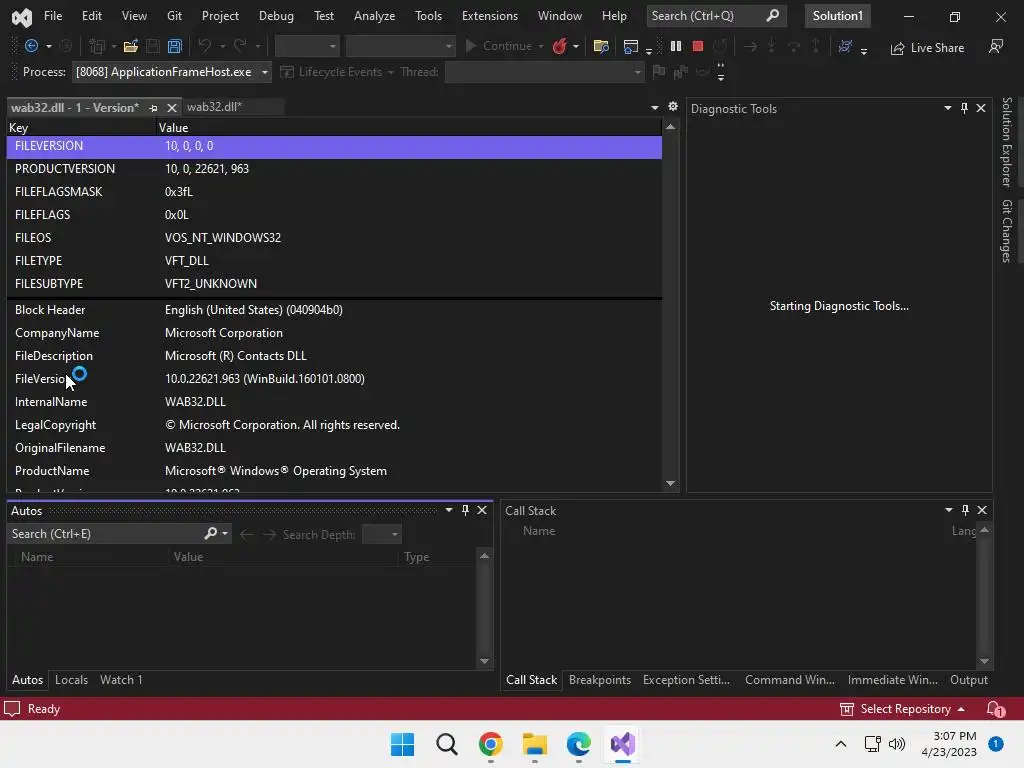The image size is (1024, 768).
Task: Click the Break All pause icon
Action: [676, 46]
